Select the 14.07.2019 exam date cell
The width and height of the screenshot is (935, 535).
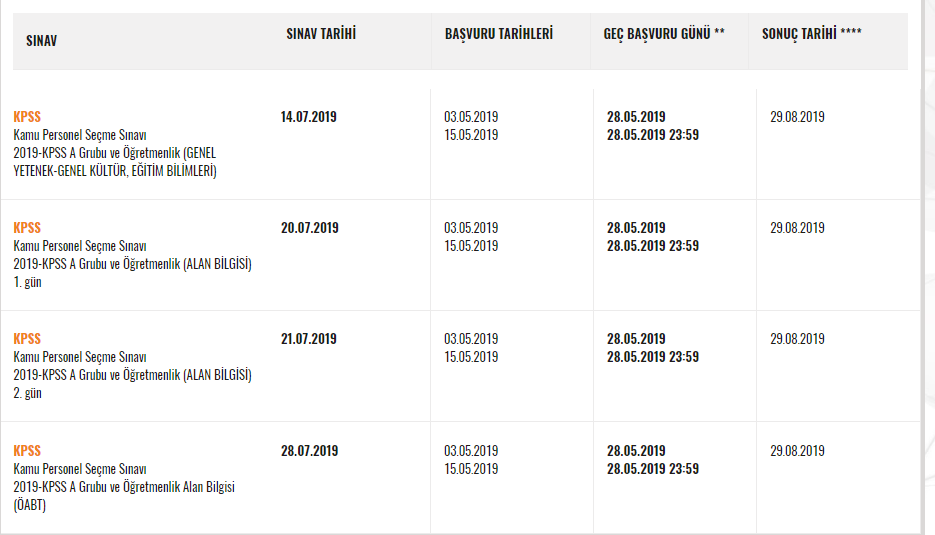click(x=309, y=117)
